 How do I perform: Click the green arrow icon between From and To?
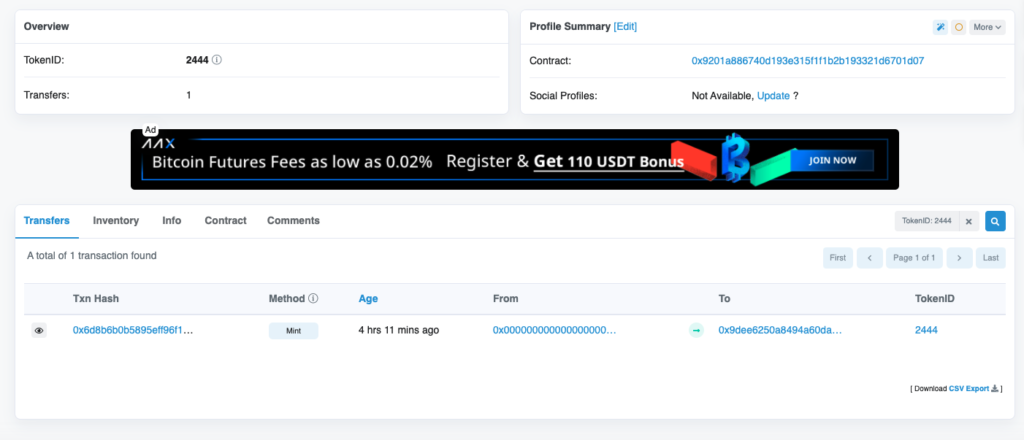click(x=696, y=331)
